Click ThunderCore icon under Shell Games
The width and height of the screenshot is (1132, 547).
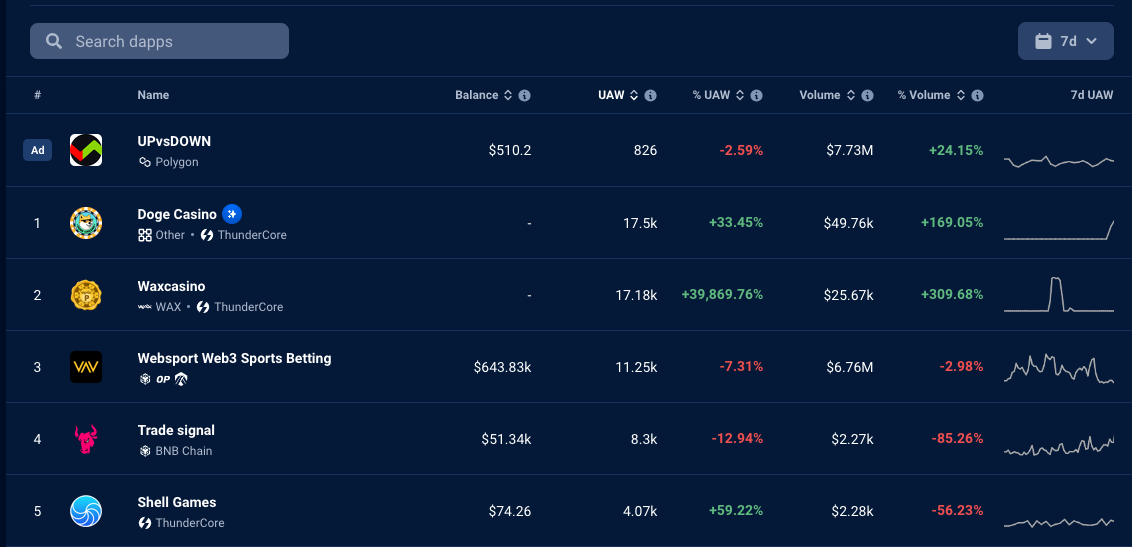pos(144,523)
